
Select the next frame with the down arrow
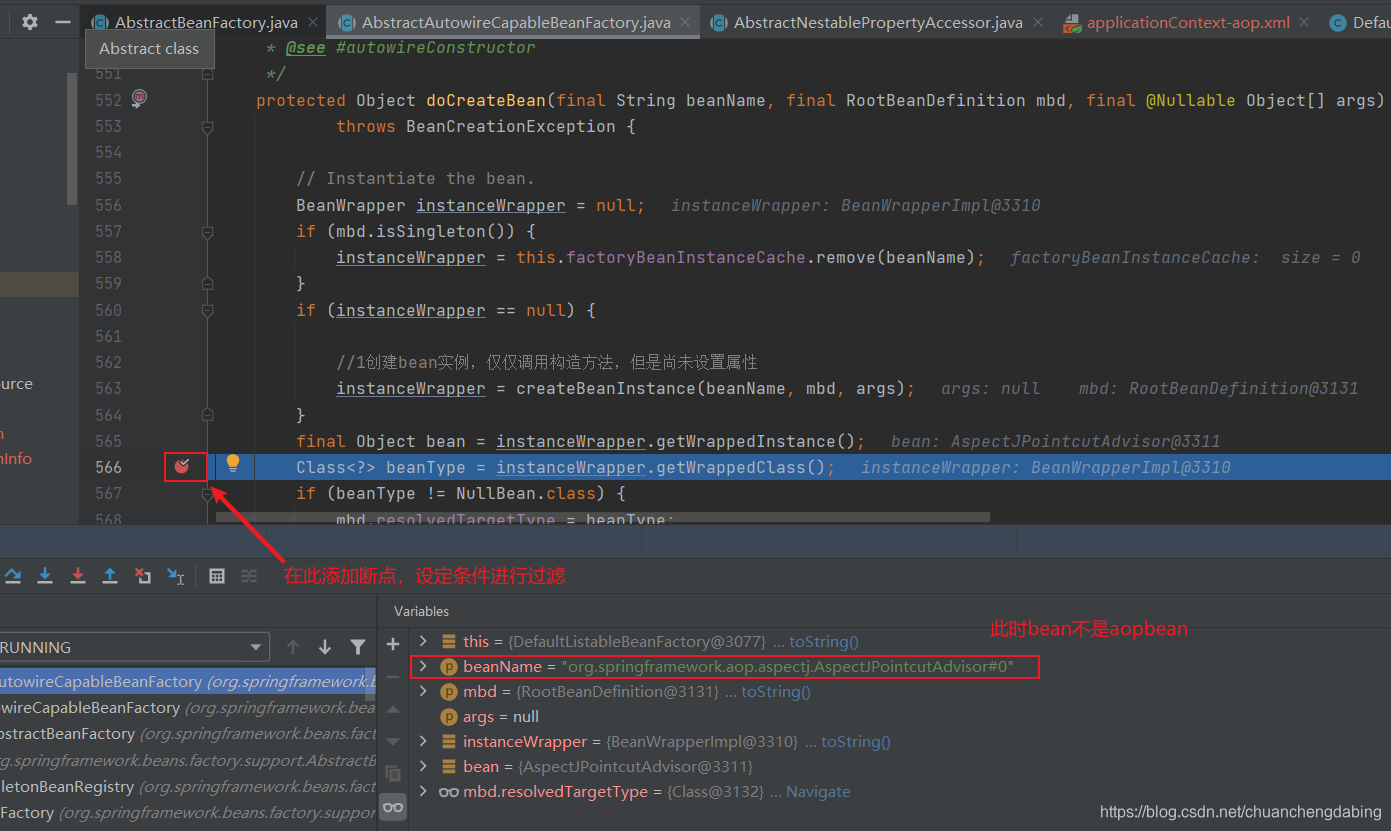(325, 647)
